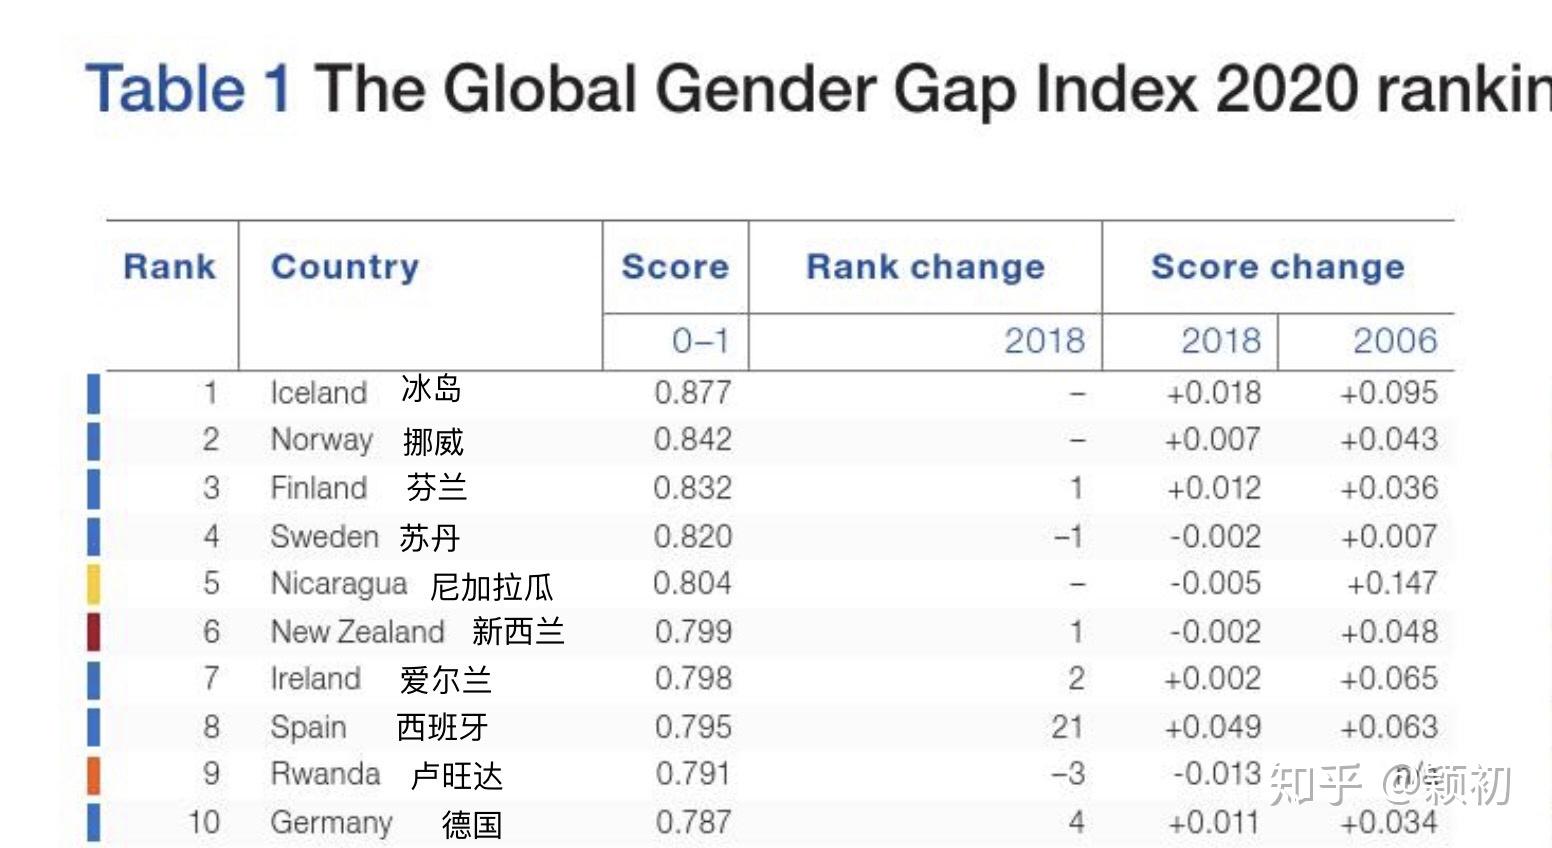
Task: Click the 0–1 score range sub-header
Action: [x=700, y=341]
